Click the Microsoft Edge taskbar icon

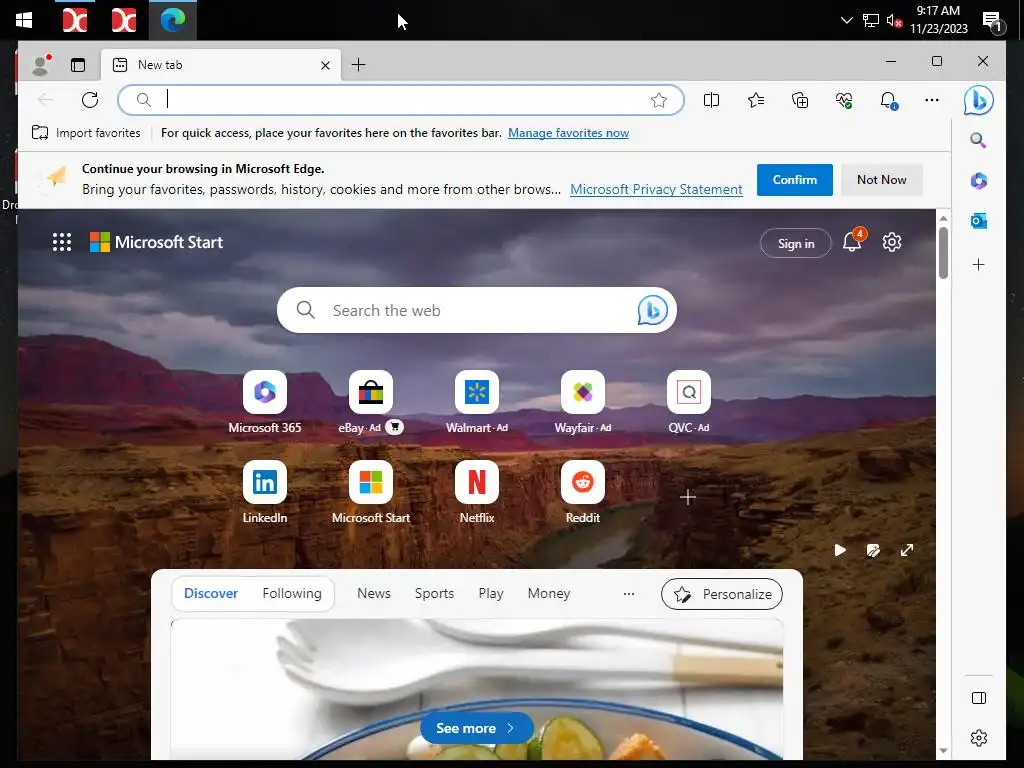pyautogui.click(x=173, y=20)
